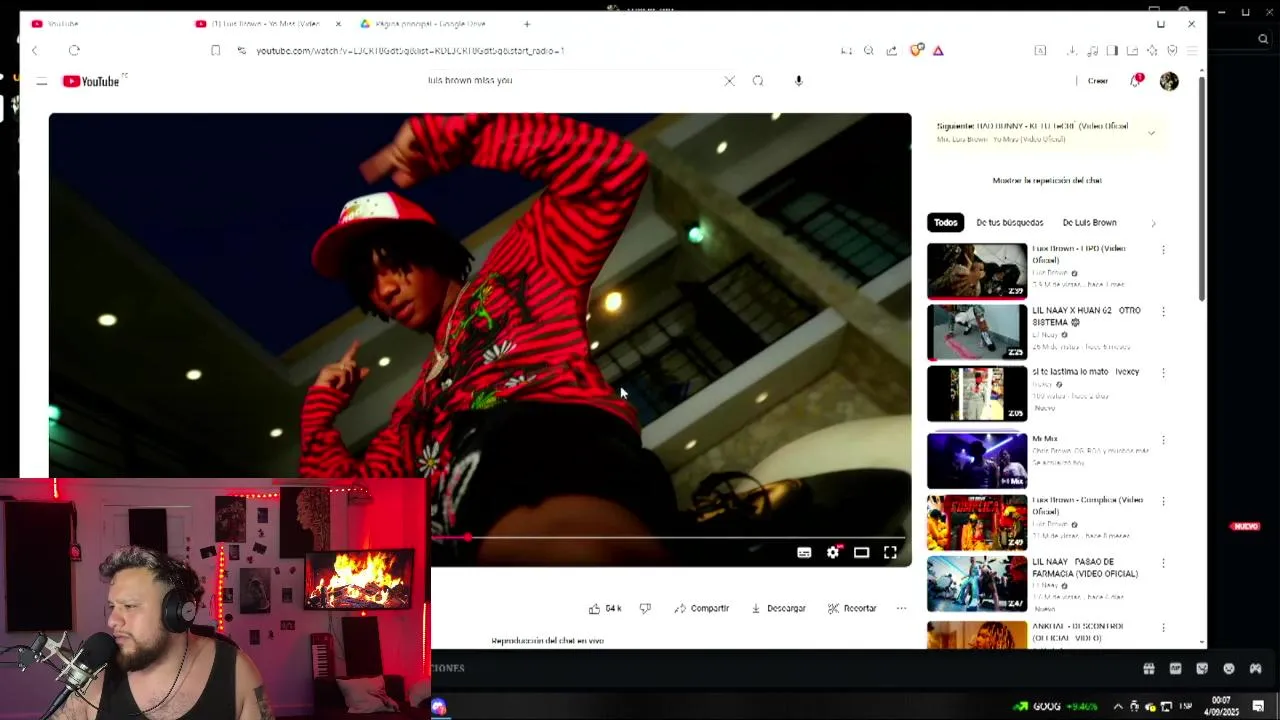Start voice search with microphone icon
This screenshot has height=720, width=1280.
[x=798, y=81]
